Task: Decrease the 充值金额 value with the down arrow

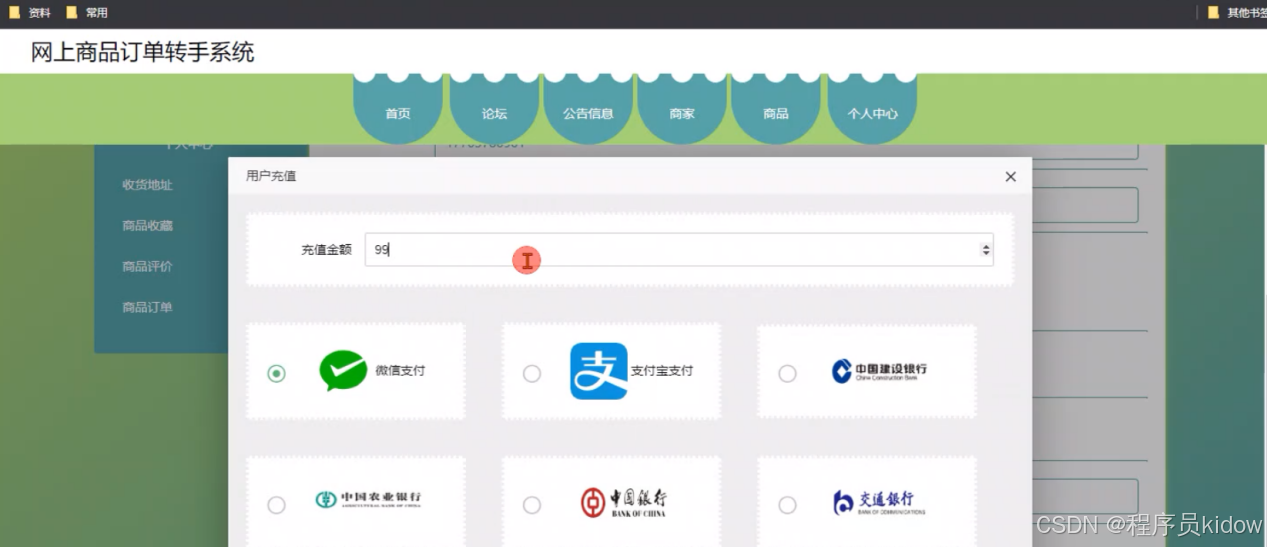Action: click(x=986, y=254)
